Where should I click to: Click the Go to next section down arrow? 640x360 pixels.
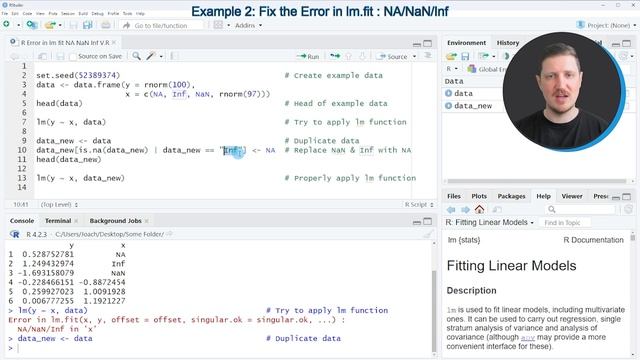tap(362, 56)
